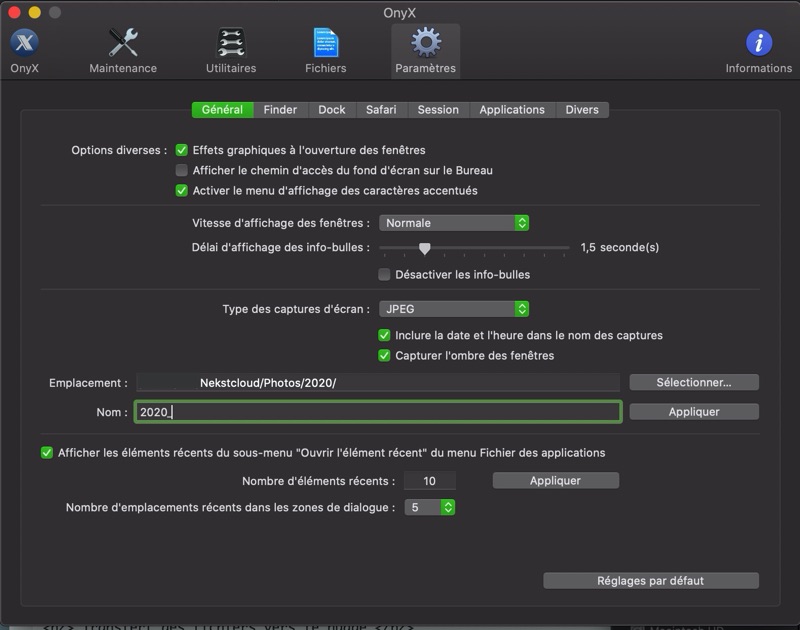Select the Utilitaires toolbar icon

[x=231, y=44]
